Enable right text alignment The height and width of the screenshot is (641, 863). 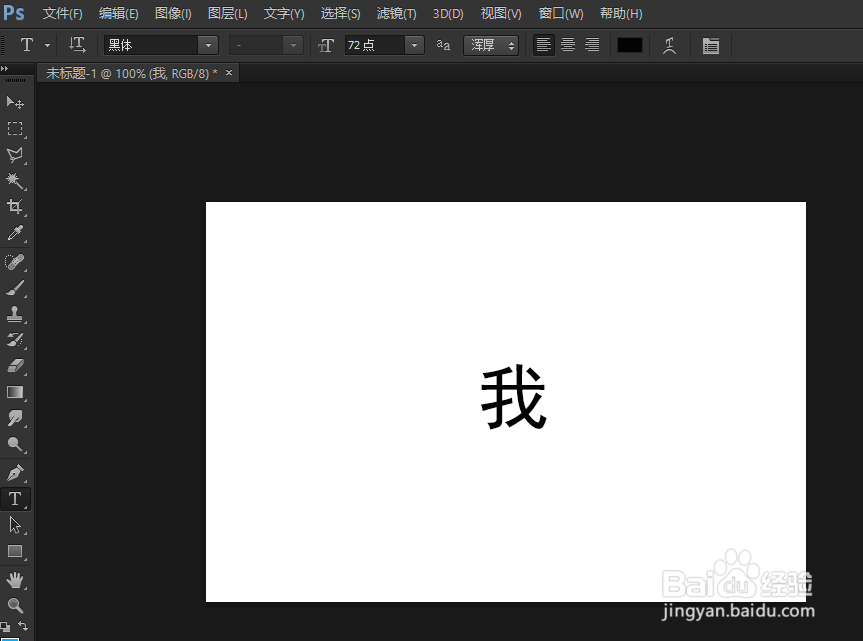[591, 45]
